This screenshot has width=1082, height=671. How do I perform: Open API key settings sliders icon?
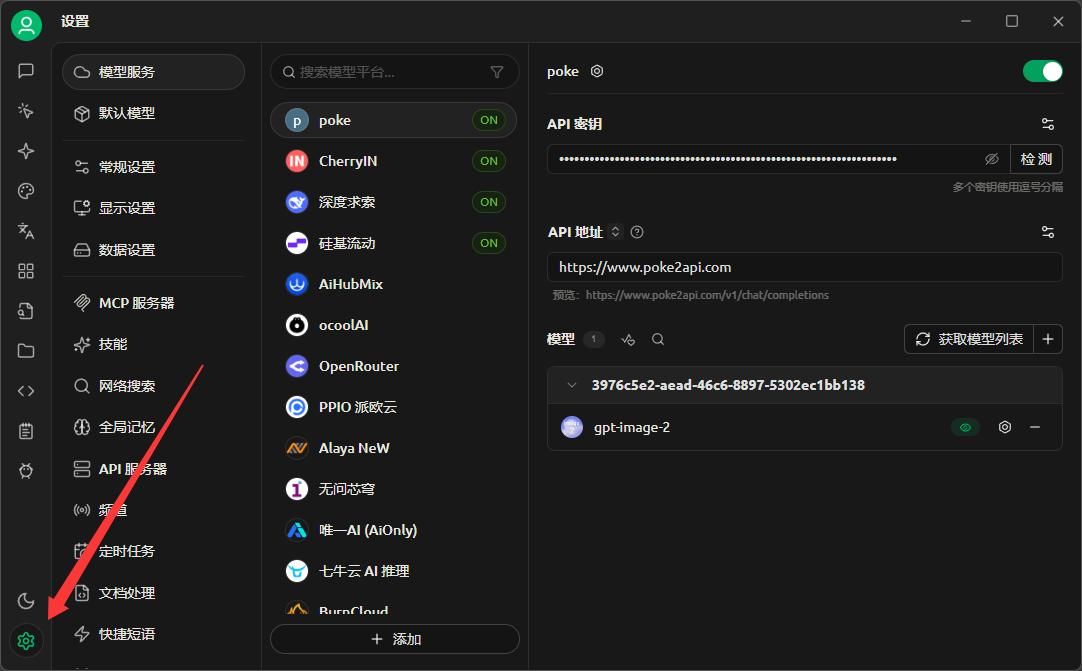coord(1047,124)
